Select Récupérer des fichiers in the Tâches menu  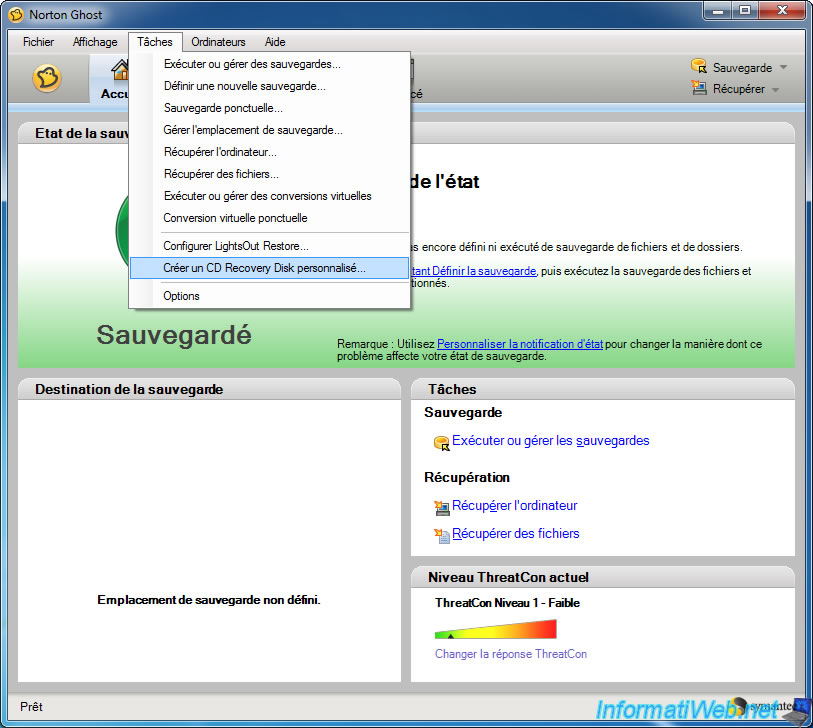coord(270,174)
